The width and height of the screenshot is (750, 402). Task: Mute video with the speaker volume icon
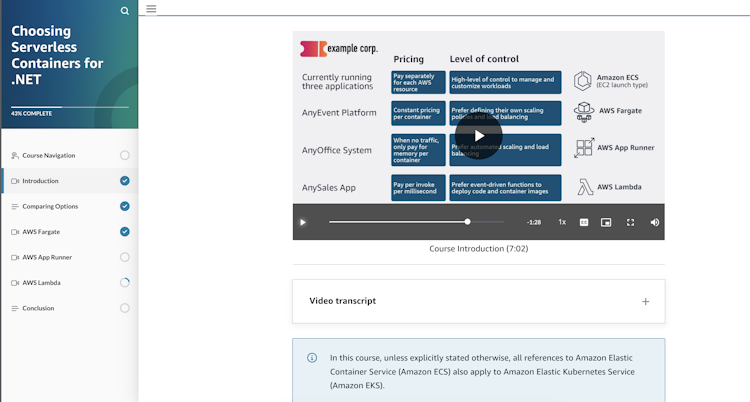[x=655, y=222]
